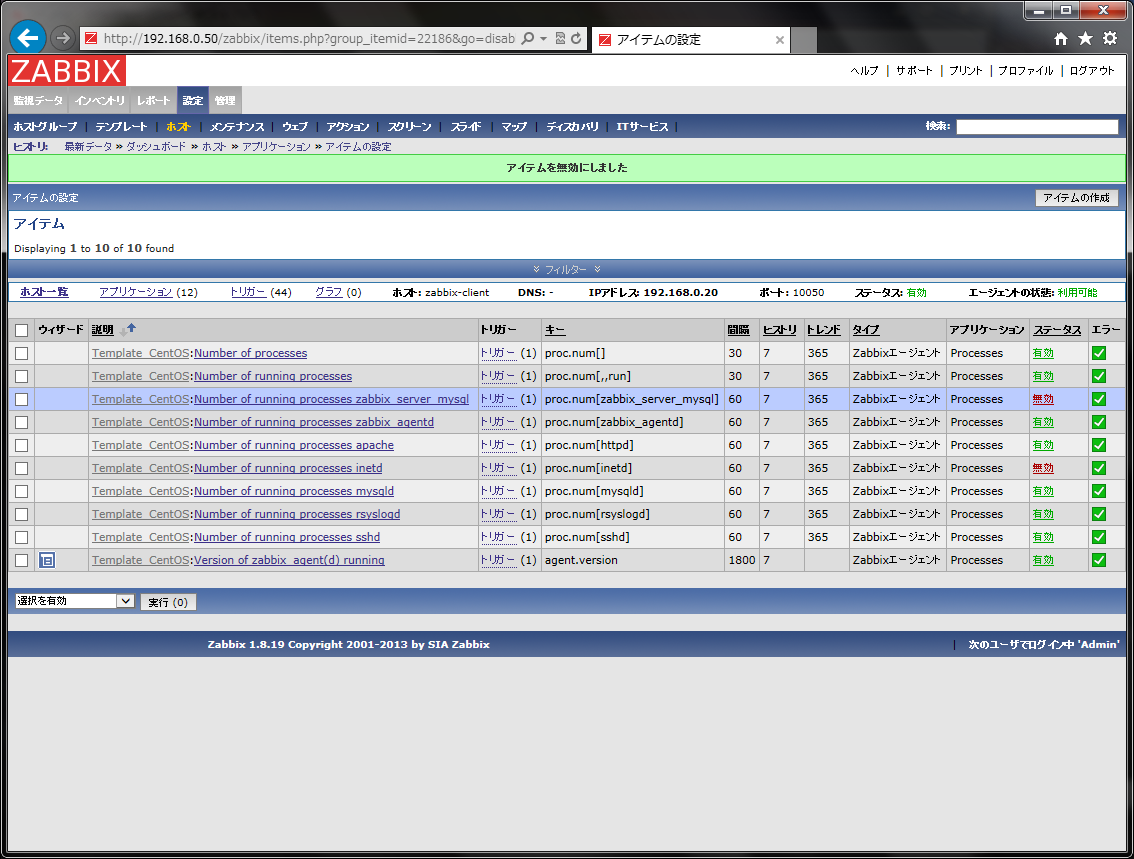Open the トリガー (44) link
Screen dimensions: 1134x859
[248, 292]
